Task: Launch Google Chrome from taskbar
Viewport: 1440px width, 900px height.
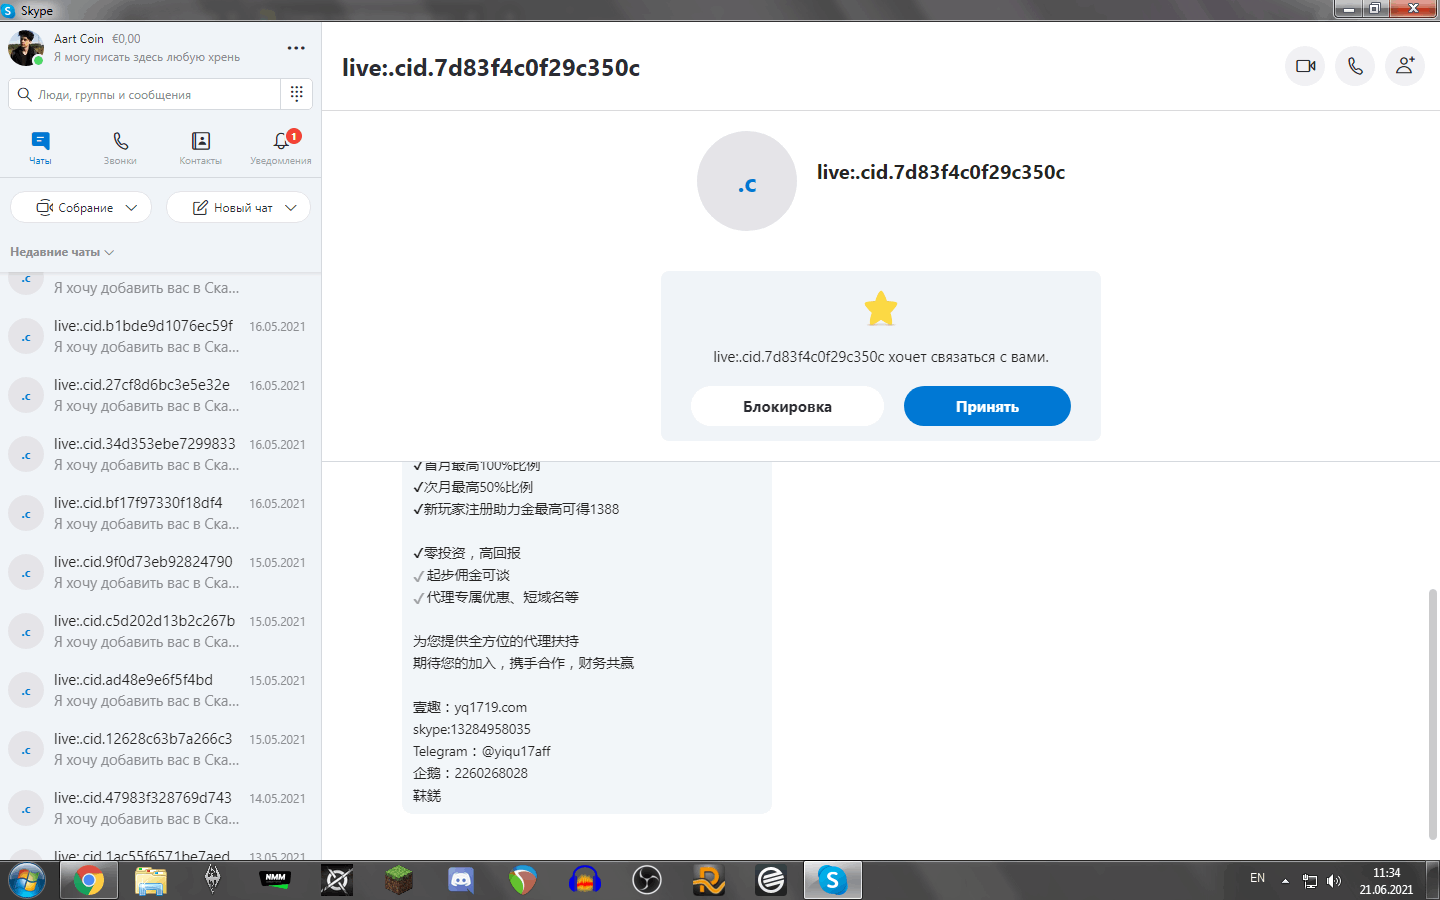Action: pyautogui.click(x=88, y=880)
